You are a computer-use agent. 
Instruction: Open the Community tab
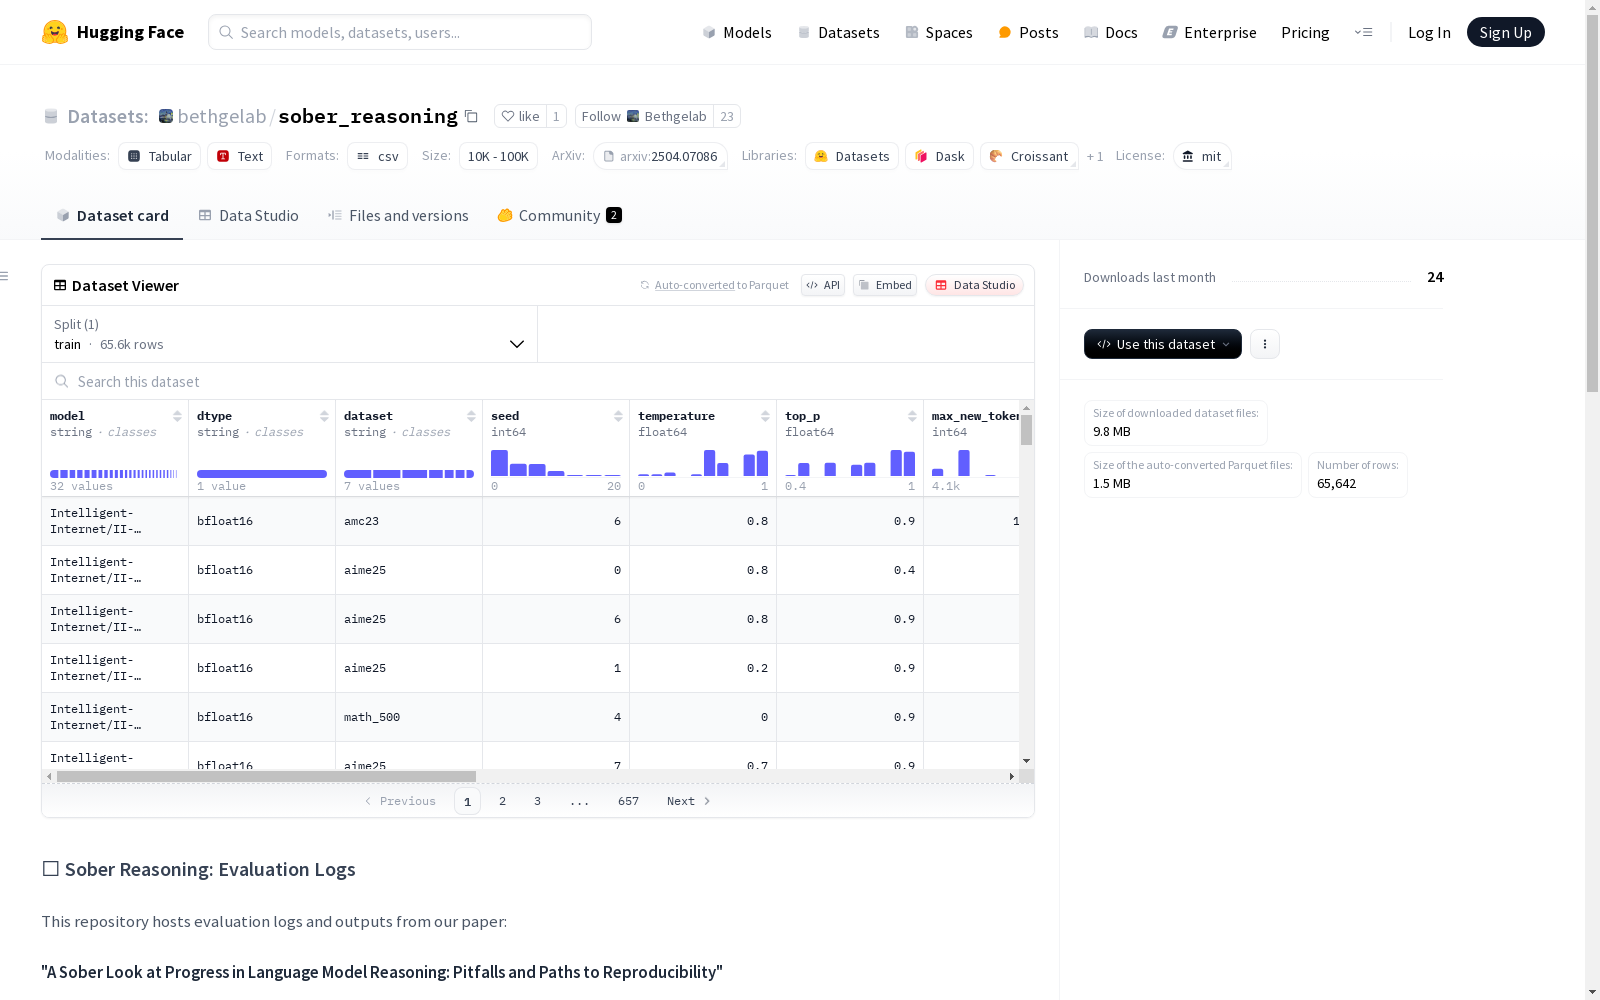[x=560, y=215]
